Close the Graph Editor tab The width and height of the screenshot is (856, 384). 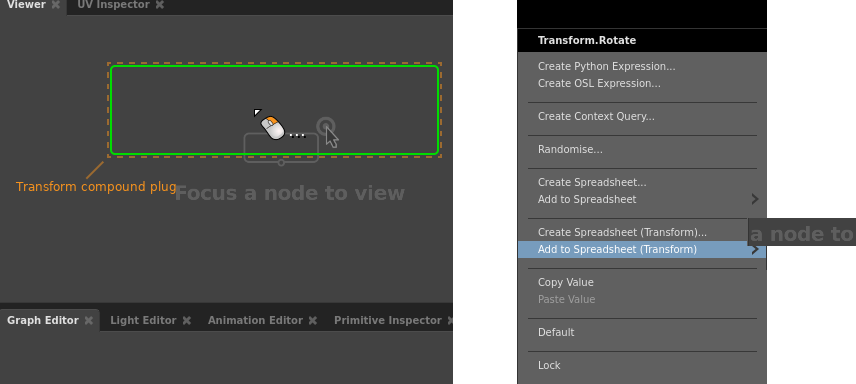coord(88,321)
